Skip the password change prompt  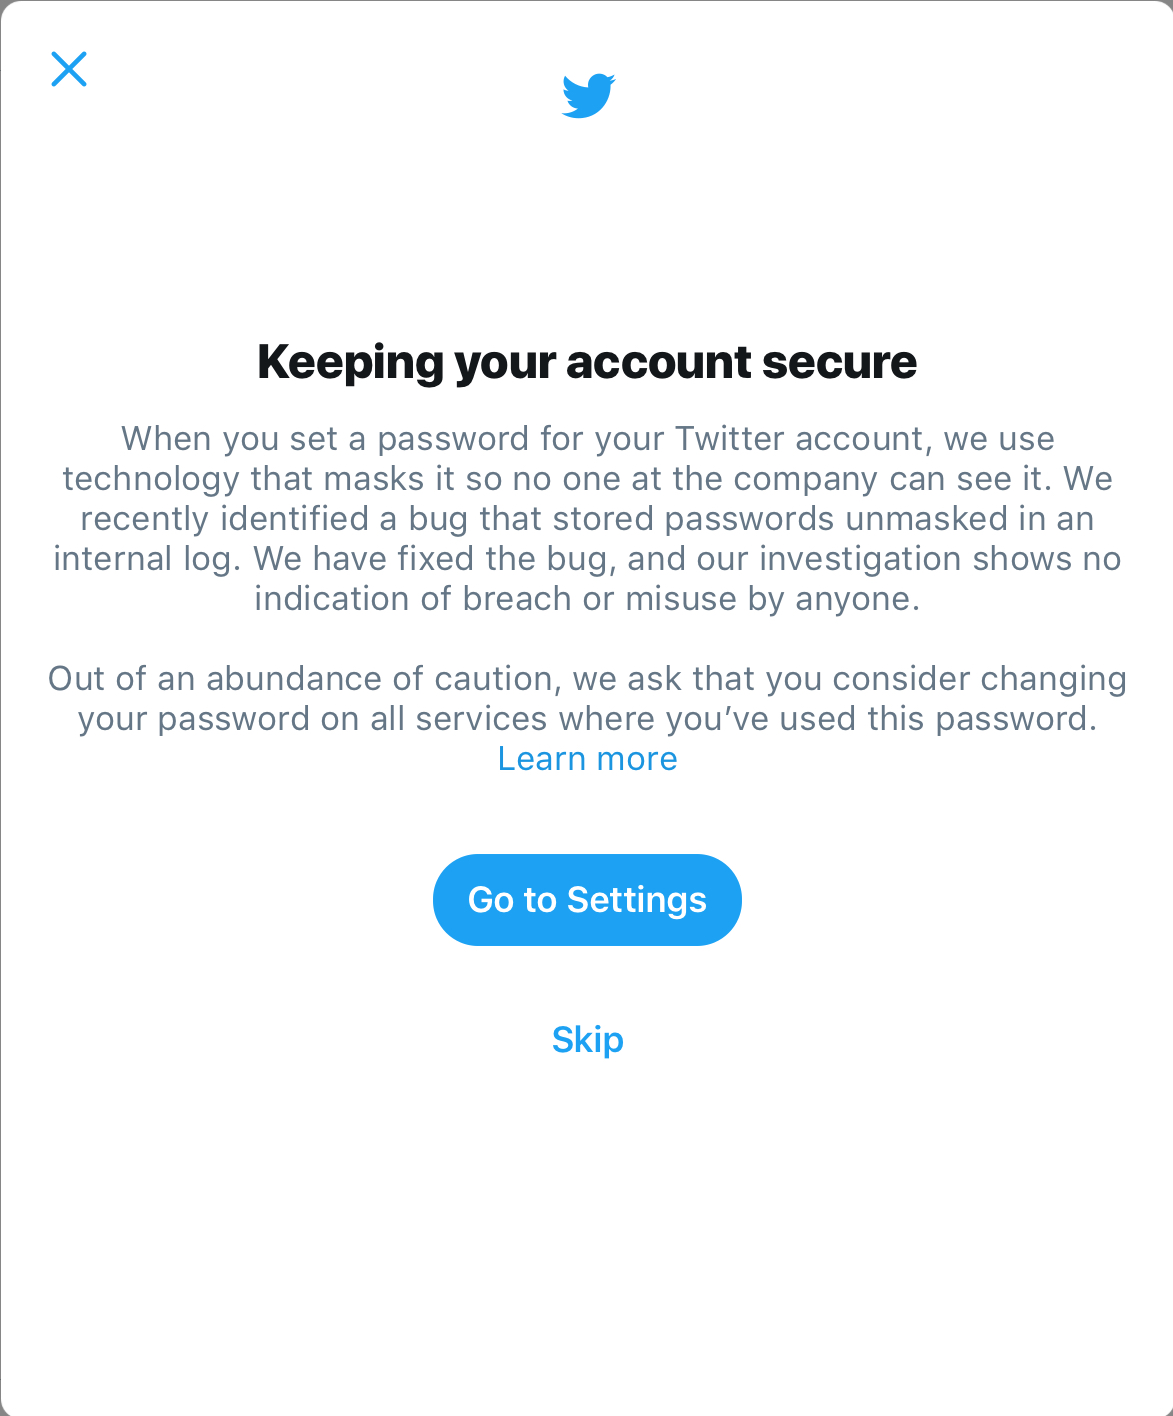(587, 1040)
